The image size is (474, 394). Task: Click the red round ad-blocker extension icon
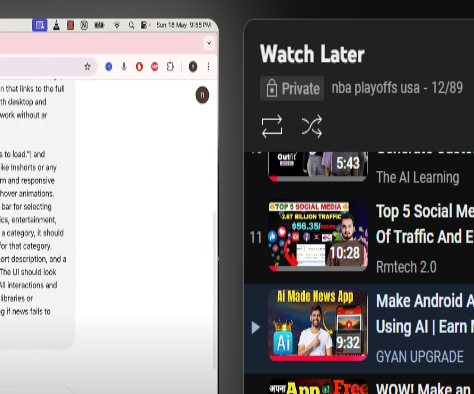point(155,67)
